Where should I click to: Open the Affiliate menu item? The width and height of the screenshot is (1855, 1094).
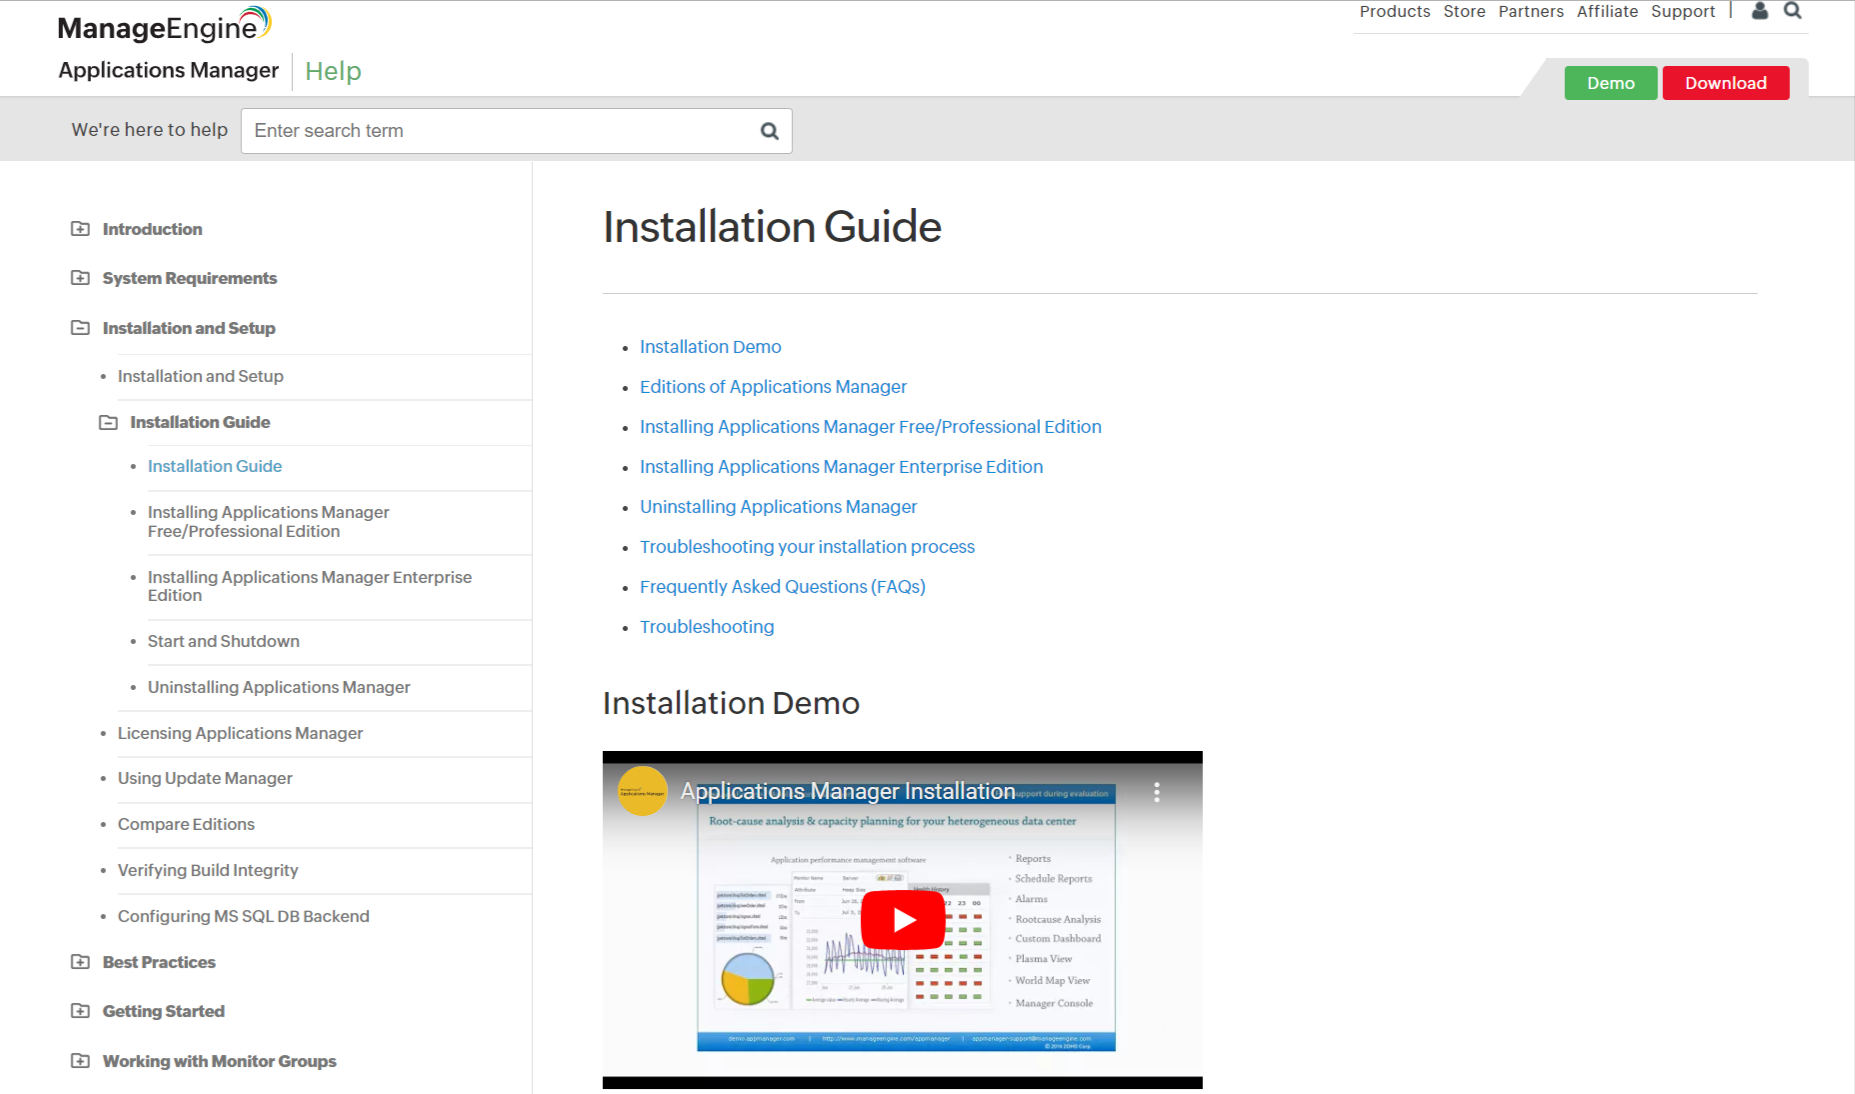pos(1607,11)
